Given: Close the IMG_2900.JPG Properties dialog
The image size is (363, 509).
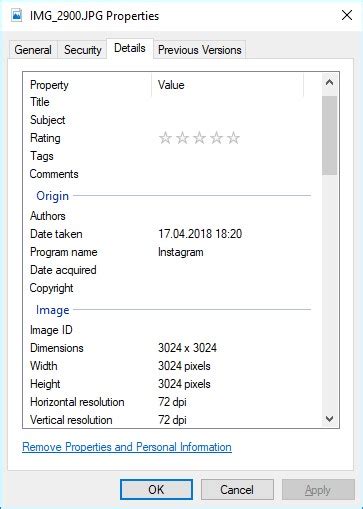Looking at the screenshot, I should [347, 15].
